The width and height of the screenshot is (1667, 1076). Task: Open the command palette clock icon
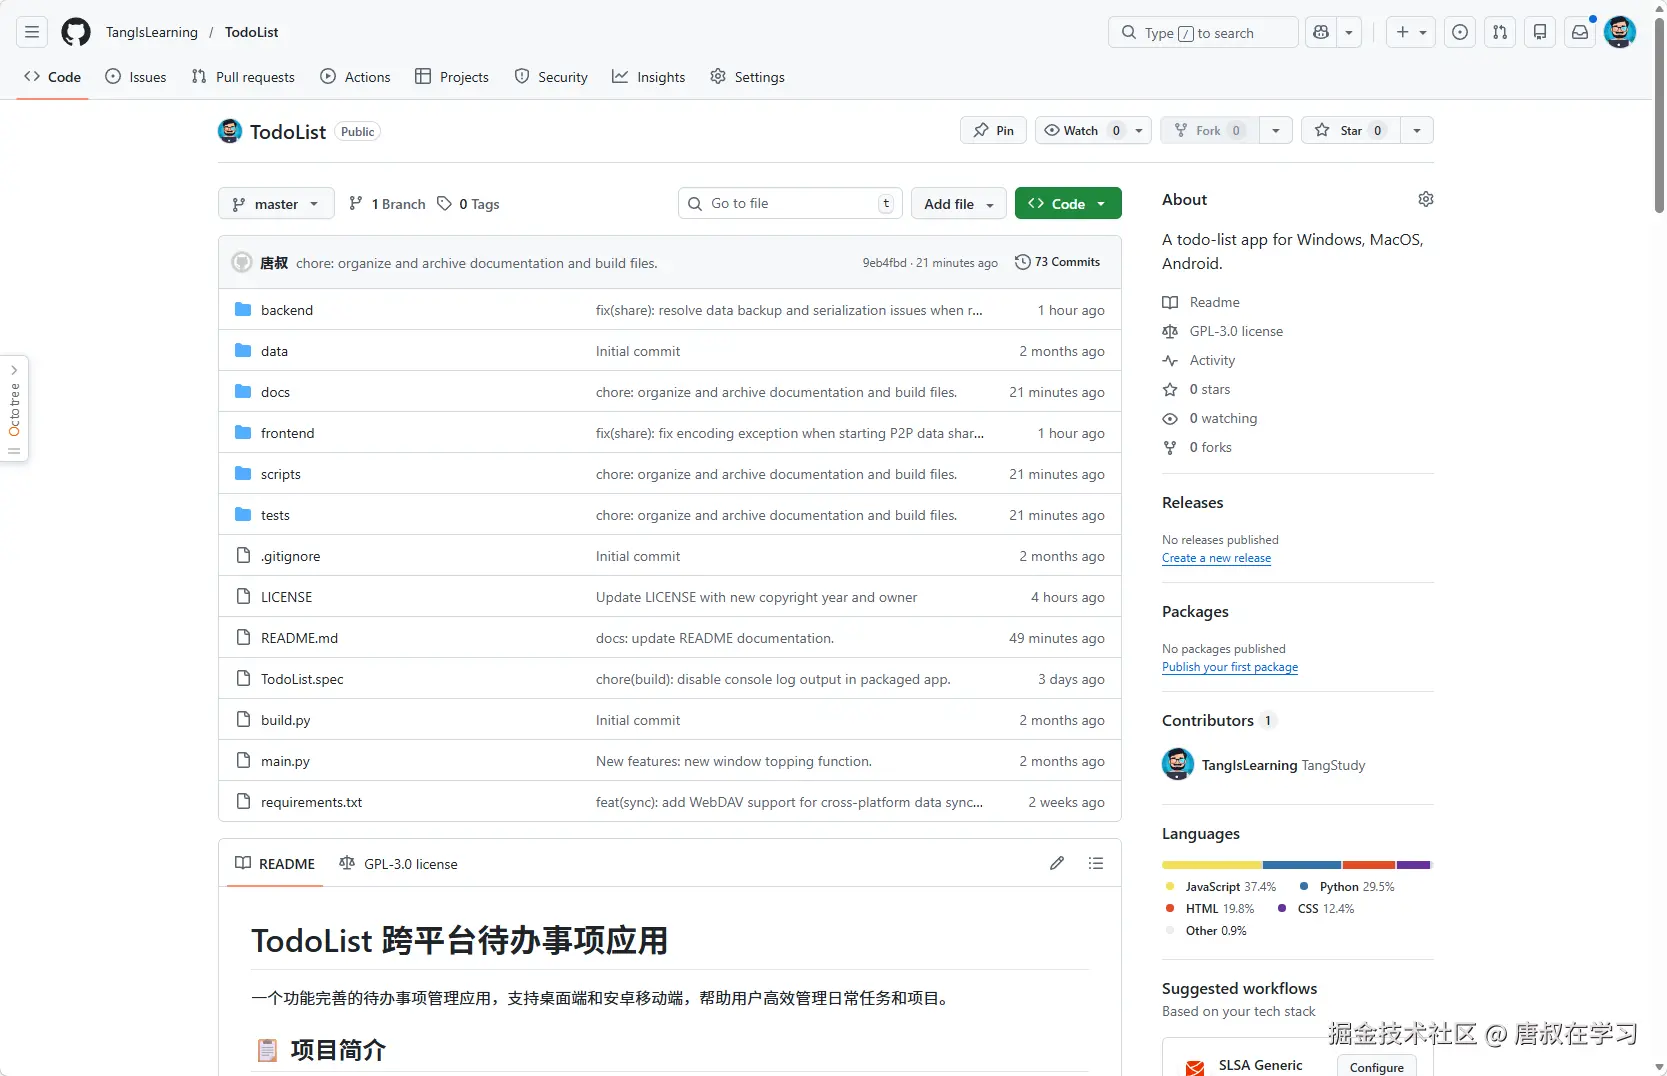click(x=1459, y=32)
